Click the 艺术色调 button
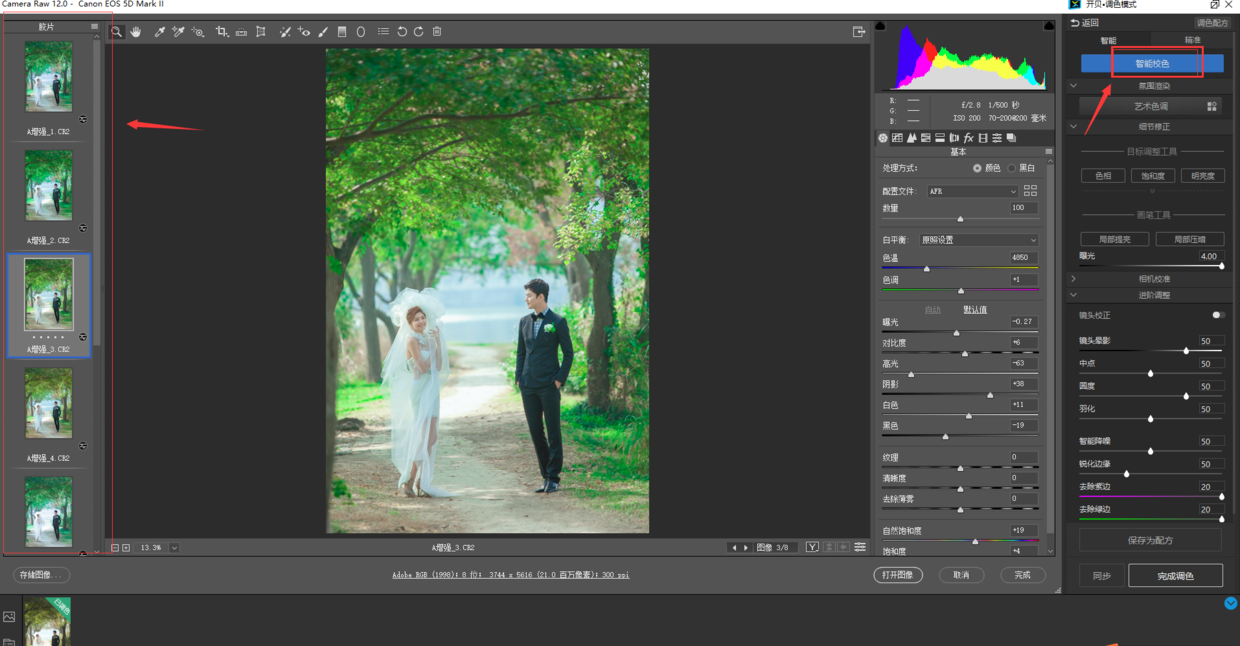This screenshot has height=646, width=1240. (1152, 106)
